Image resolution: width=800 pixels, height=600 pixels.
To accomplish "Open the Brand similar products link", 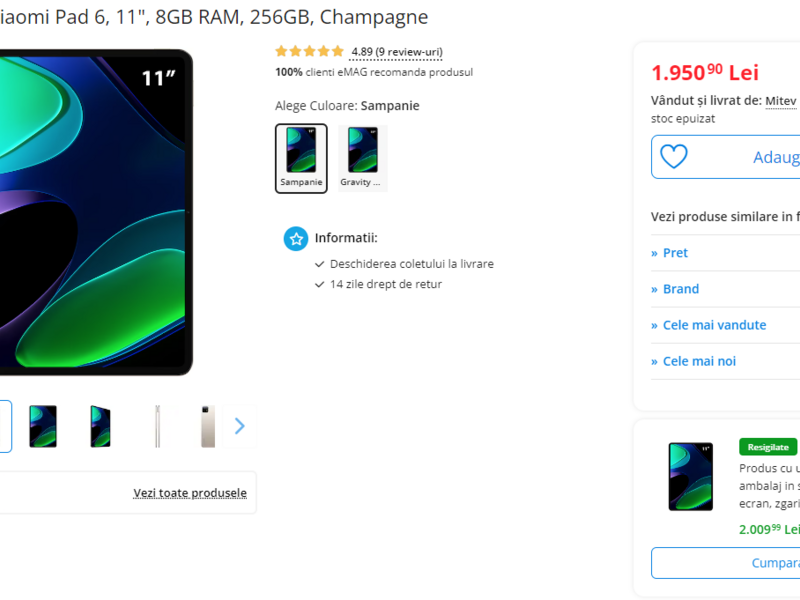I will (x=681, y=289).
